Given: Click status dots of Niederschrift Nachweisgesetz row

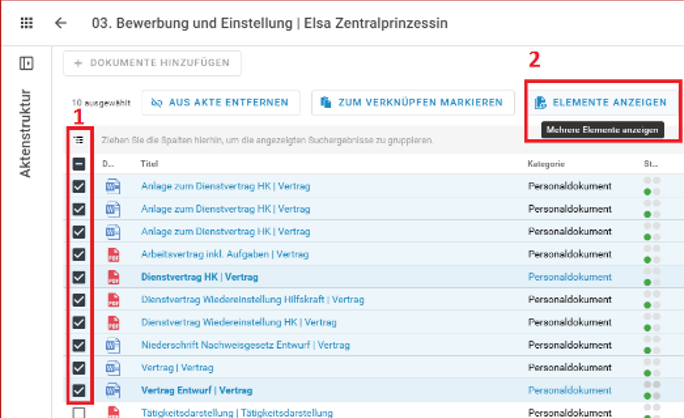Looking at the screenshot, I should (652, 345).
